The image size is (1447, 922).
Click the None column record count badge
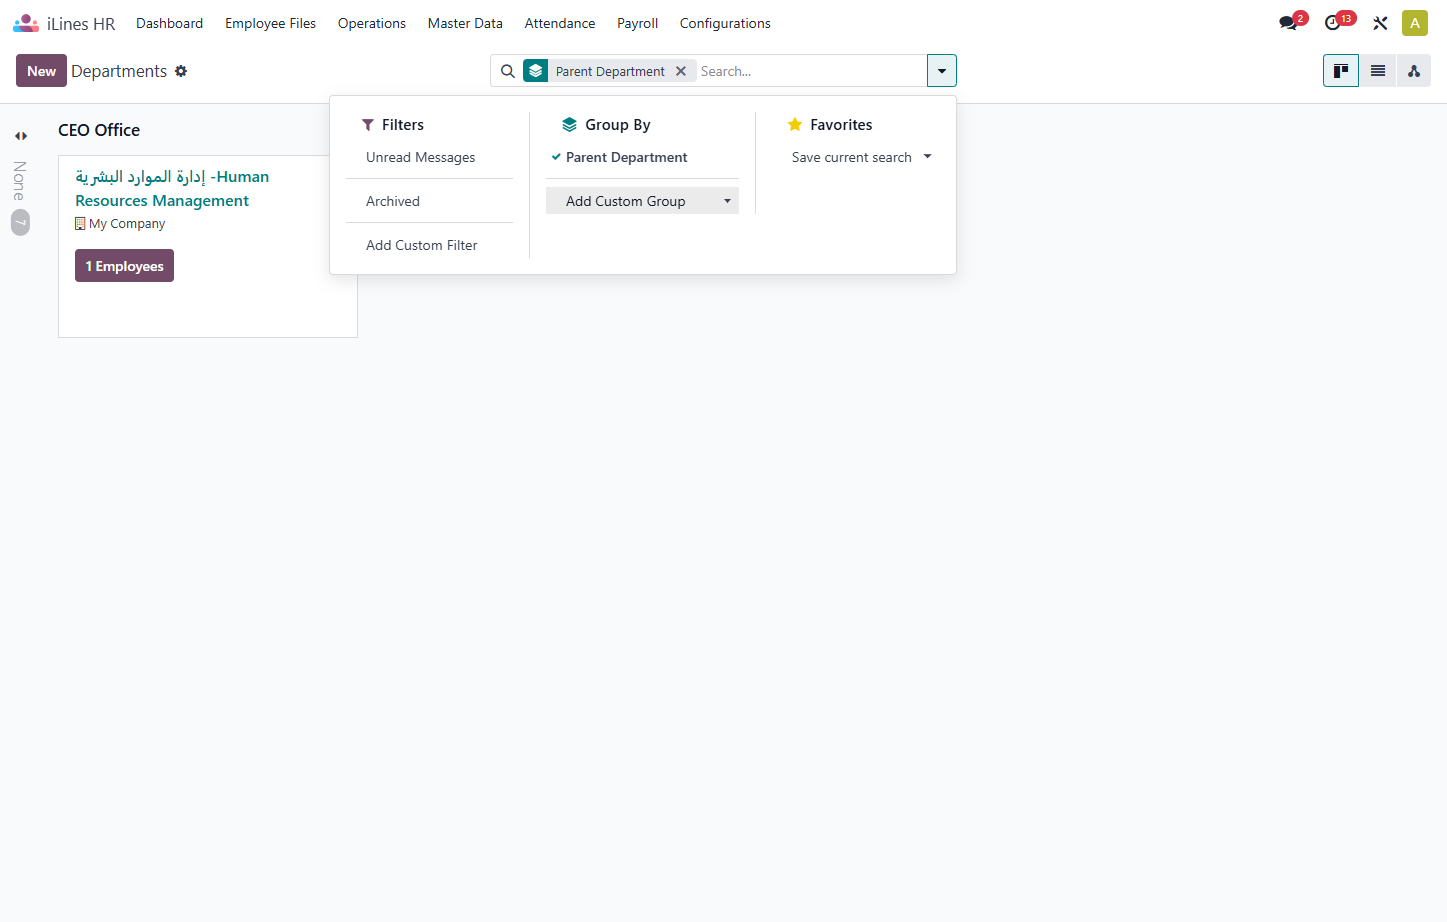tap(21, 222)
